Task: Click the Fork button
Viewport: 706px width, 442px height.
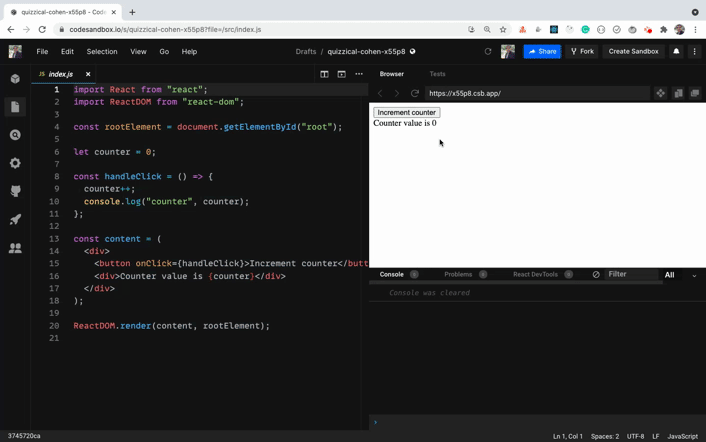Action: (582, 51)
